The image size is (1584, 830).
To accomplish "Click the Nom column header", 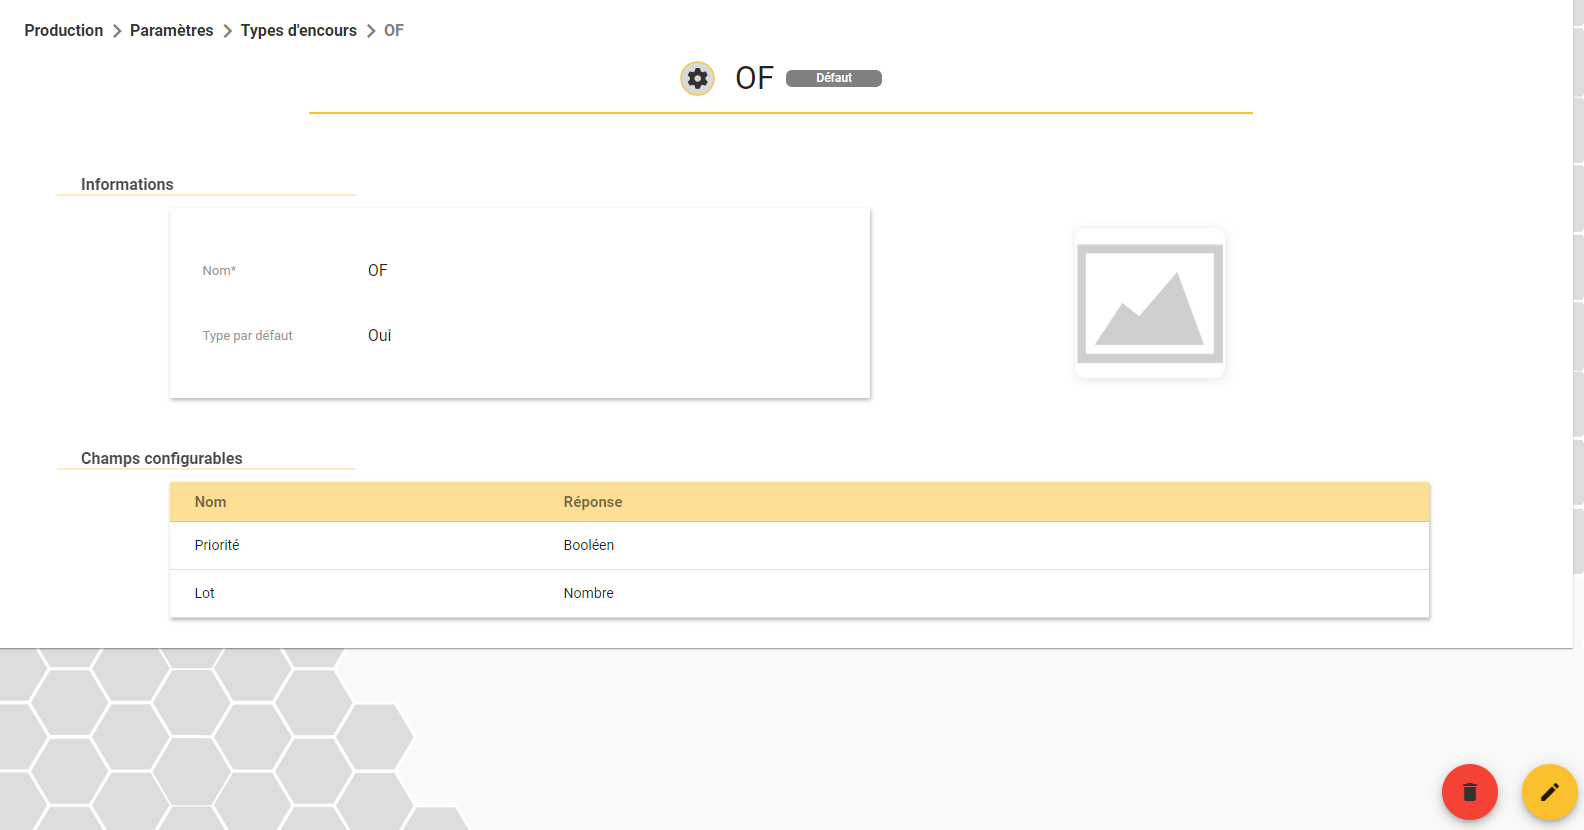I will (x=210, y=502).
